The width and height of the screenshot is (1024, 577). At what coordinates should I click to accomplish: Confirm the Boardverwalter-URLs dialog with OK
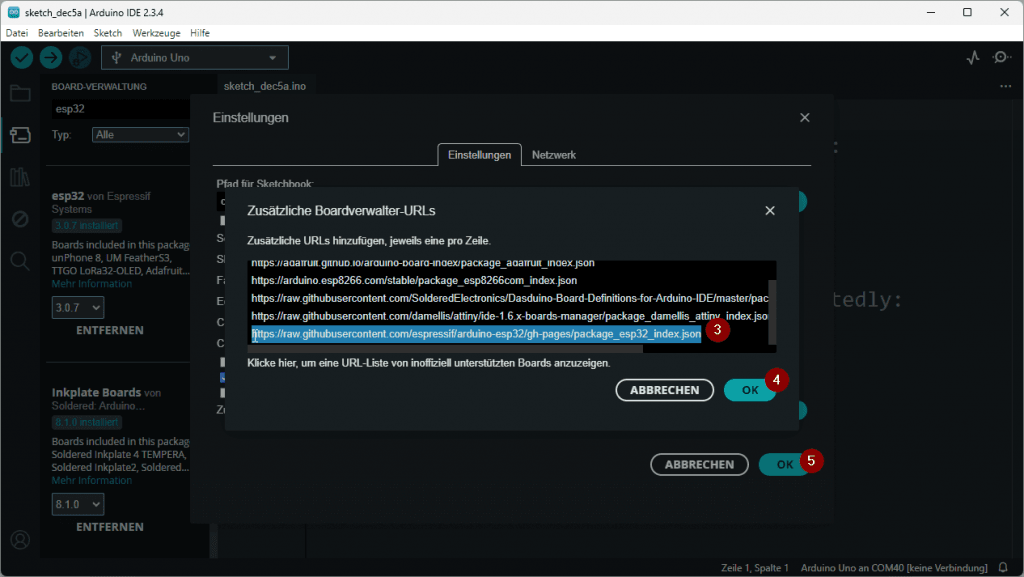click(x=750, y=390)
